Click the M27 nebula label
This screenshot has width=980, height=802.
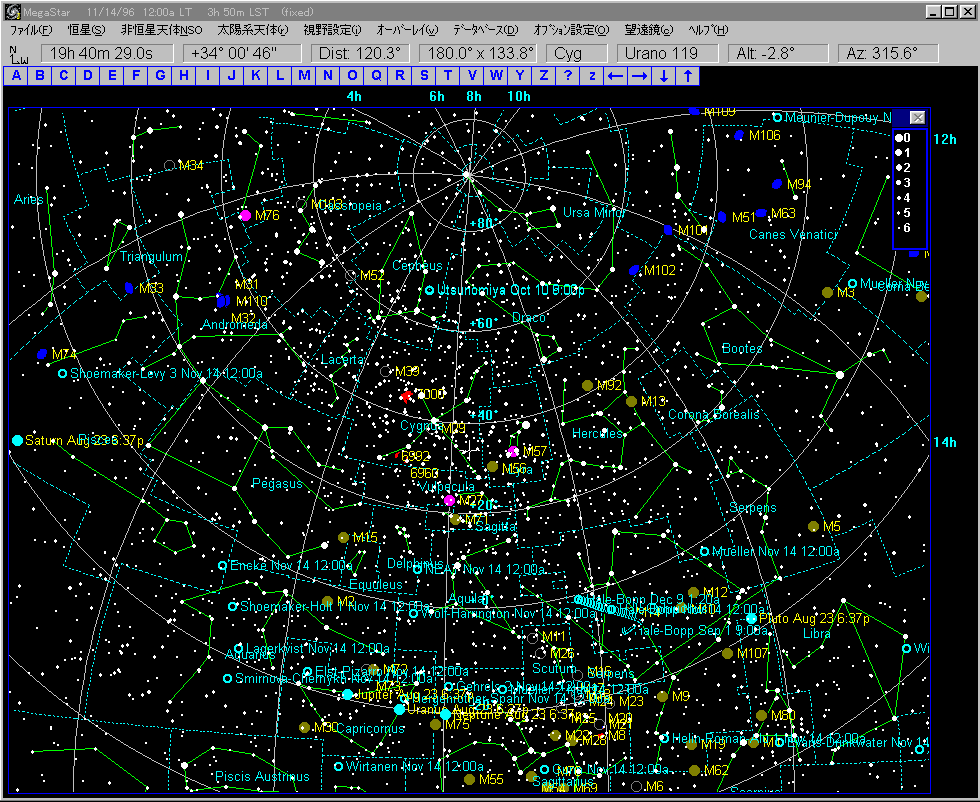point(470,500)
